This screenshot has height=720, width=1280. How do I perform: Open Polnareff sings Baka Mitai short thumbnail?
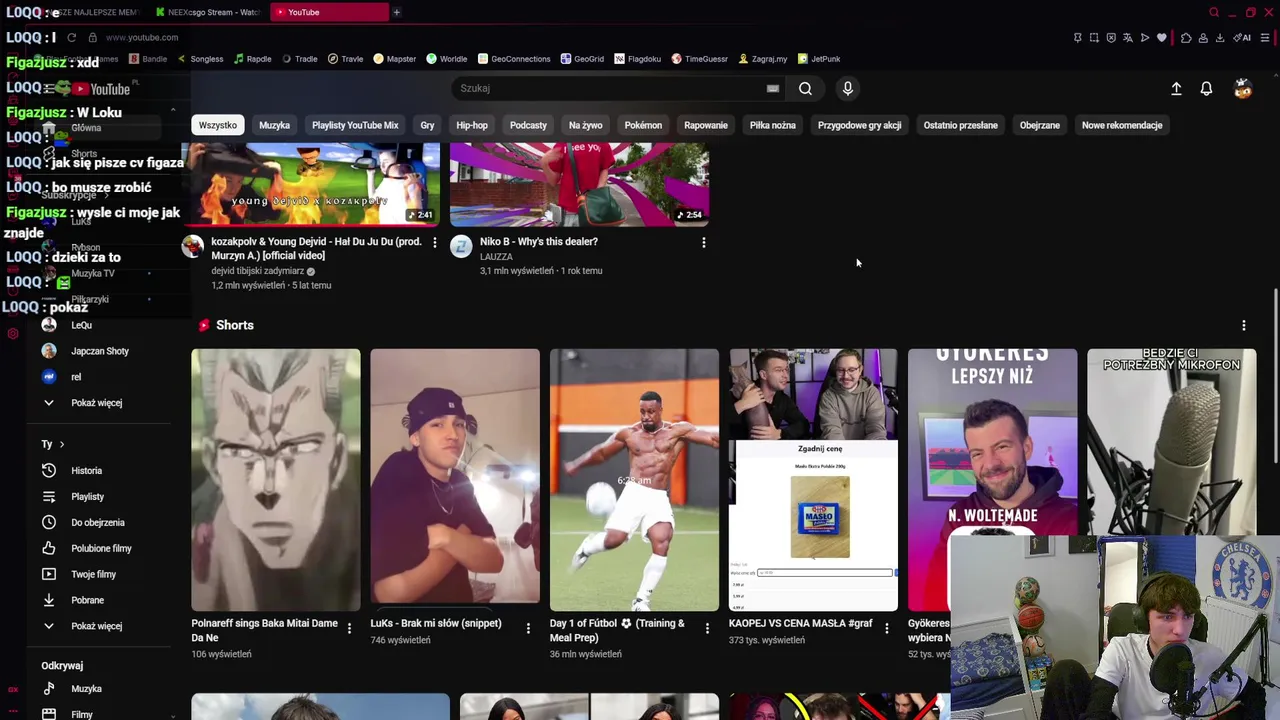pos(275,479)
